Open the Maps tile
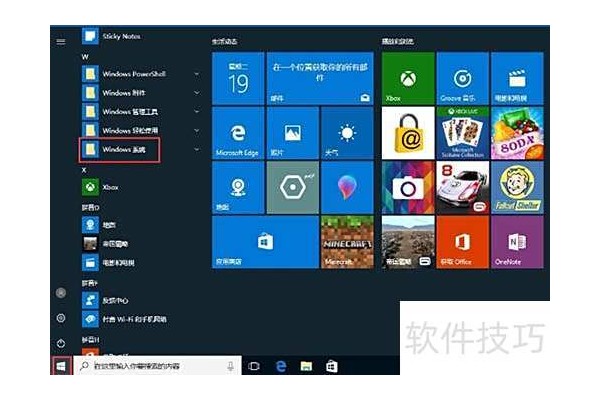The width and height of the screenshot is (600, 400). (238, 188)
